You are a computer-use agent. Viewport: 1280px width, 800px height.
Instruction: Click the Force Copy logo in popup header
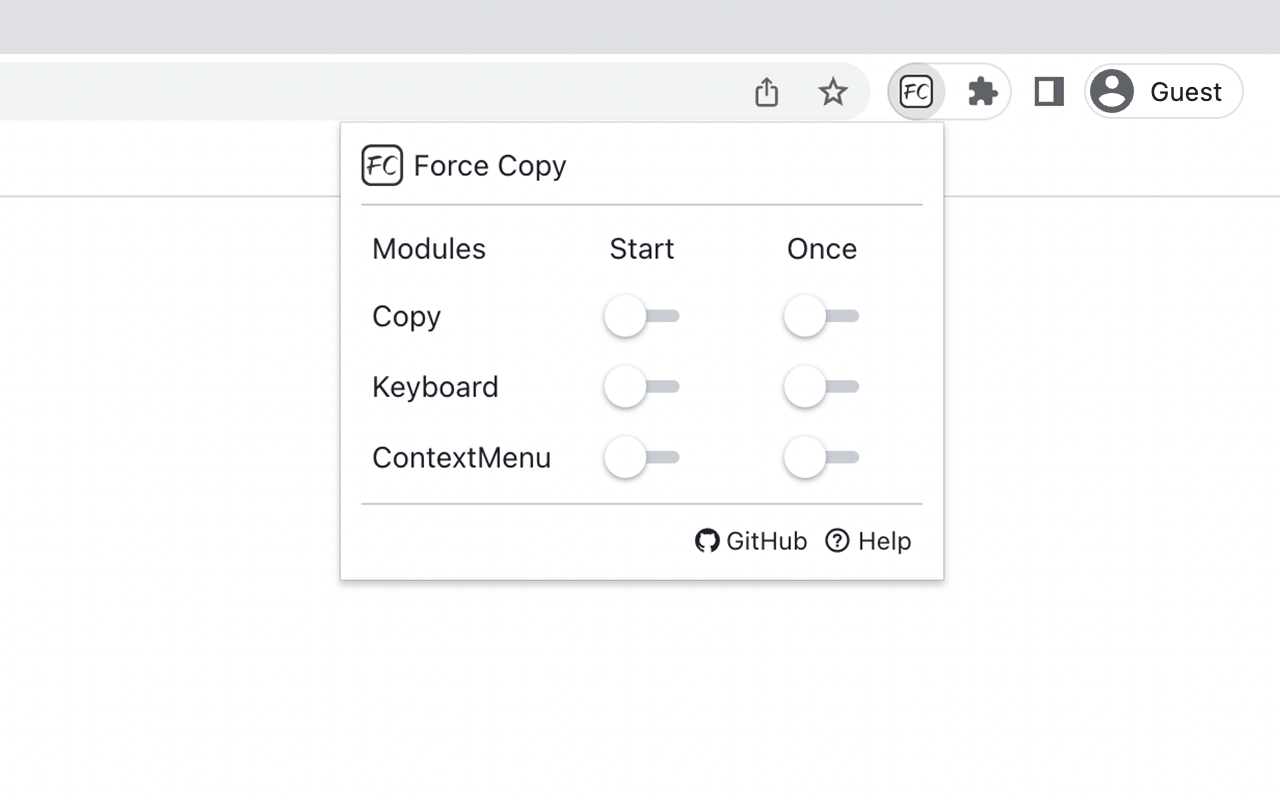click(382, 166)
